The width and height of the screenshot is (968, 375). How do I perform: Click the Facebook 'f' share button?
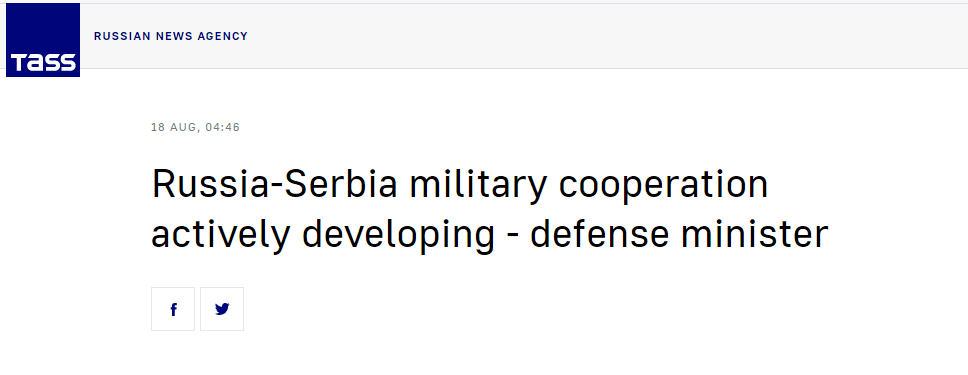click(x=173, y=309)
